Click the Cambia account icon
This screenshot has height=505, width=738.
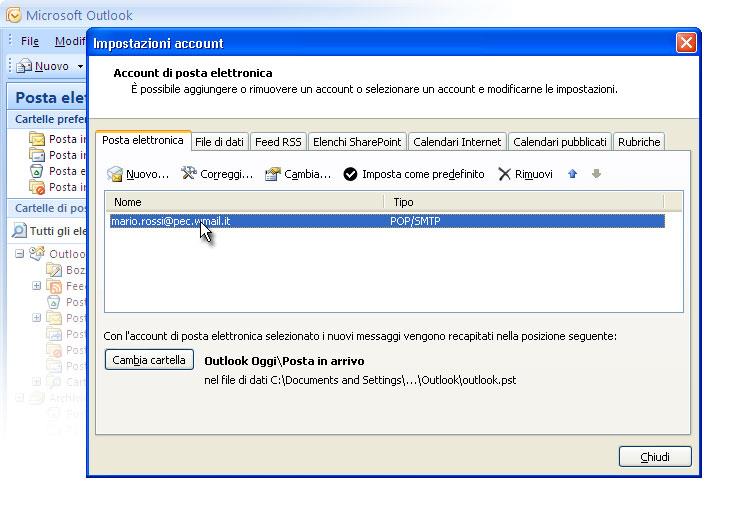(273, 174)
